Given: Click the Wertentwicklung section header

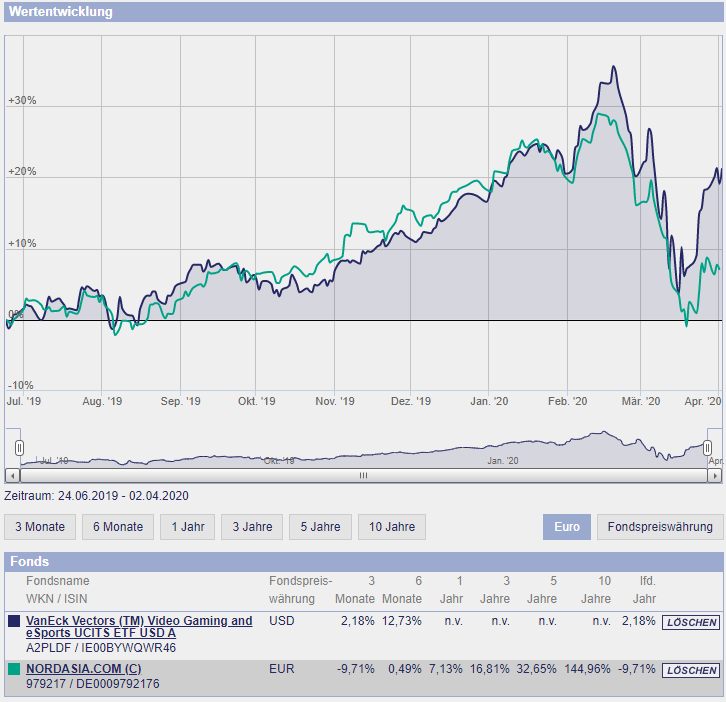Looking at the screenshot, I should [x=363, y=12].
